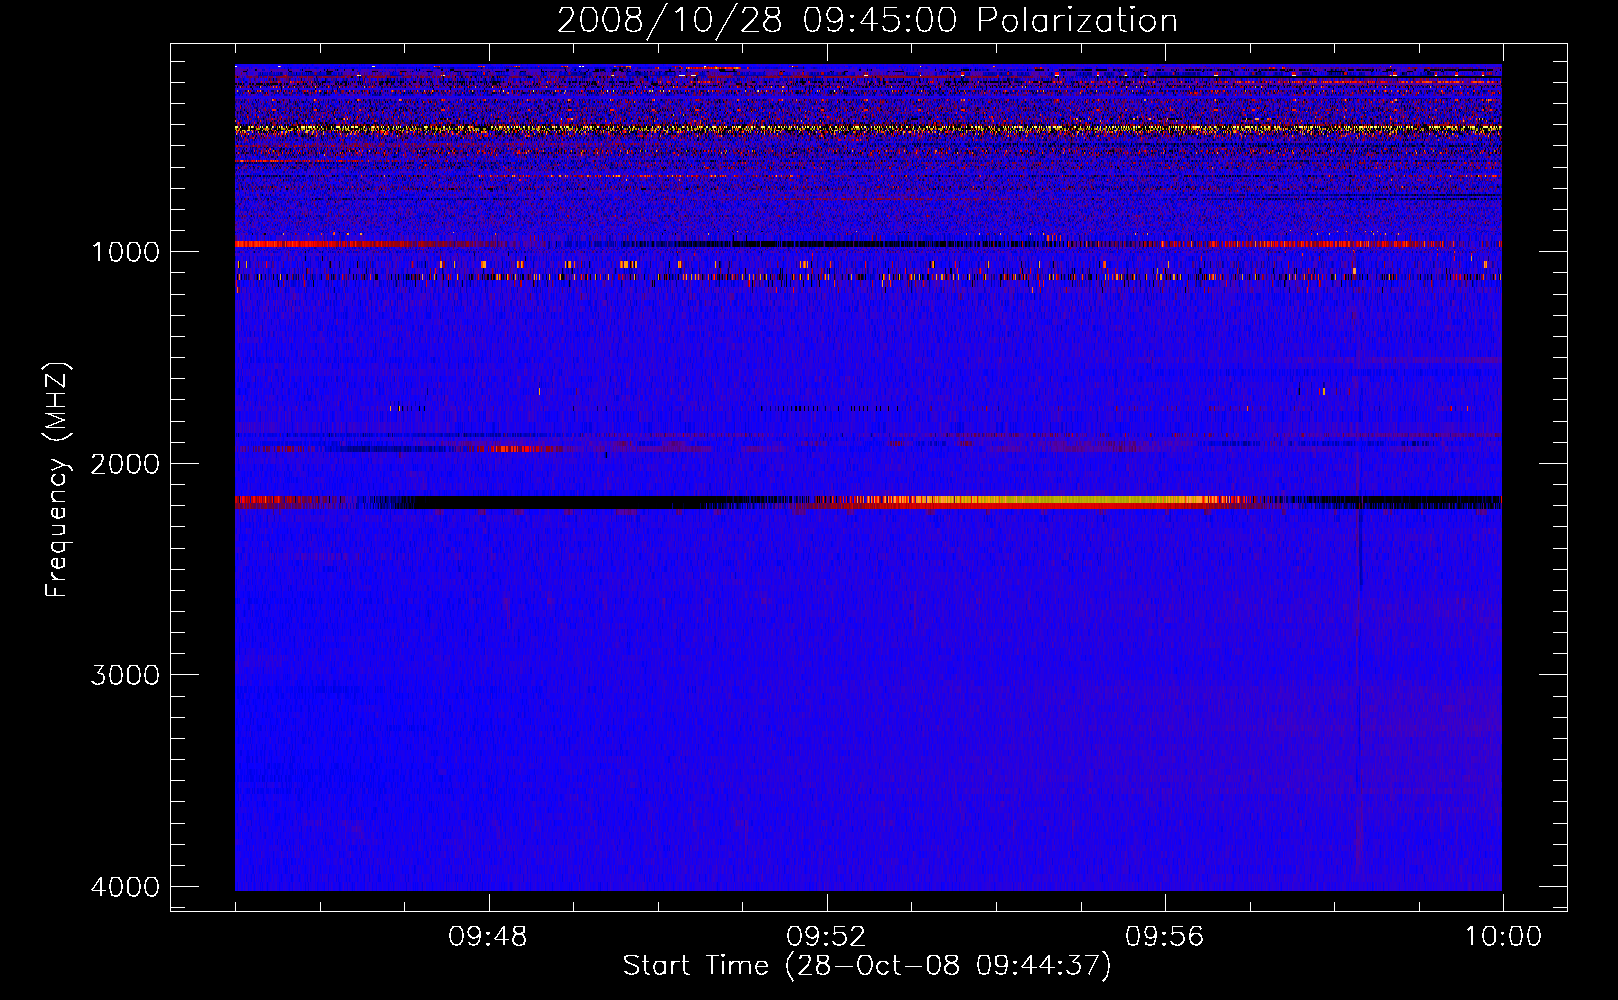Click the 2000 frequency tick label

[x=125, y=463]
